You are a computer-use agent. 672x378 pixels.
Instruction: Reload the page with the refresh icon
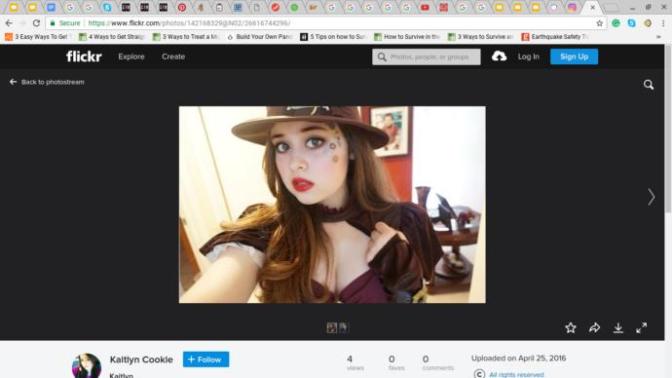click(36, 23)
